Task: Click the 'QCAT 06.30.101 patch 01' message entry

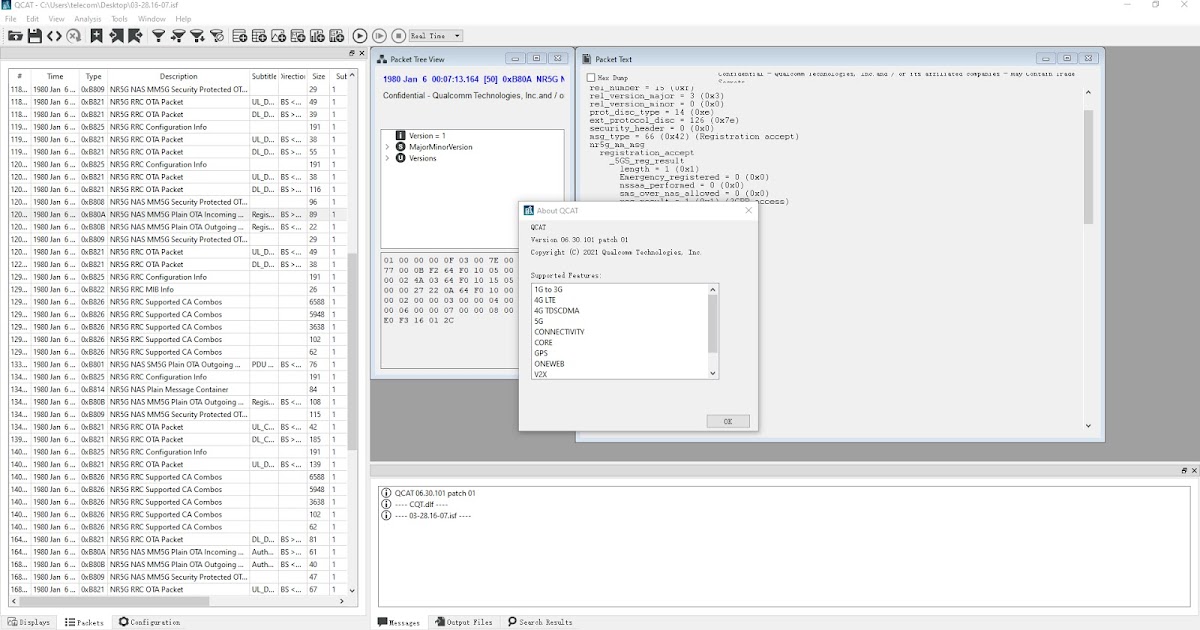Action: tap(435, 493)
